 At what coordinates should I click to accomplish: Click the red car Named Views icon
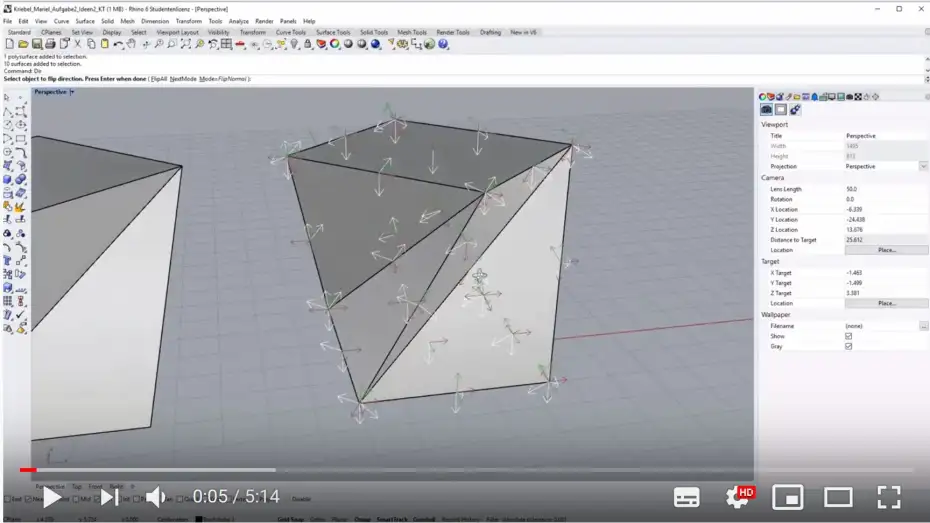point(240,44)
